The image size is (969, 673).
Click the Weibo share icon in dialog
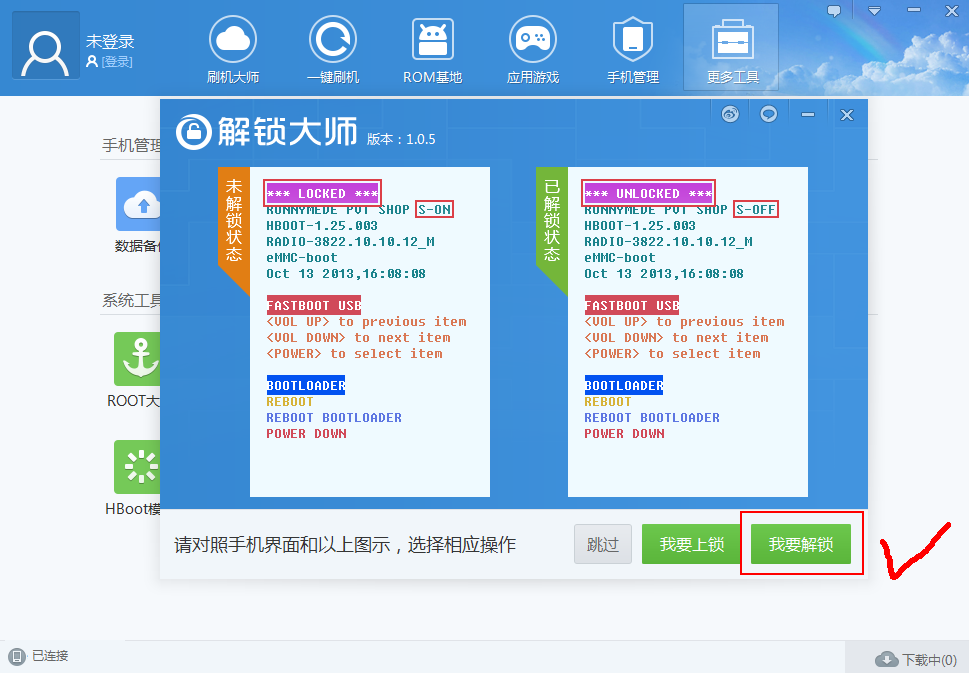point(731,114)
